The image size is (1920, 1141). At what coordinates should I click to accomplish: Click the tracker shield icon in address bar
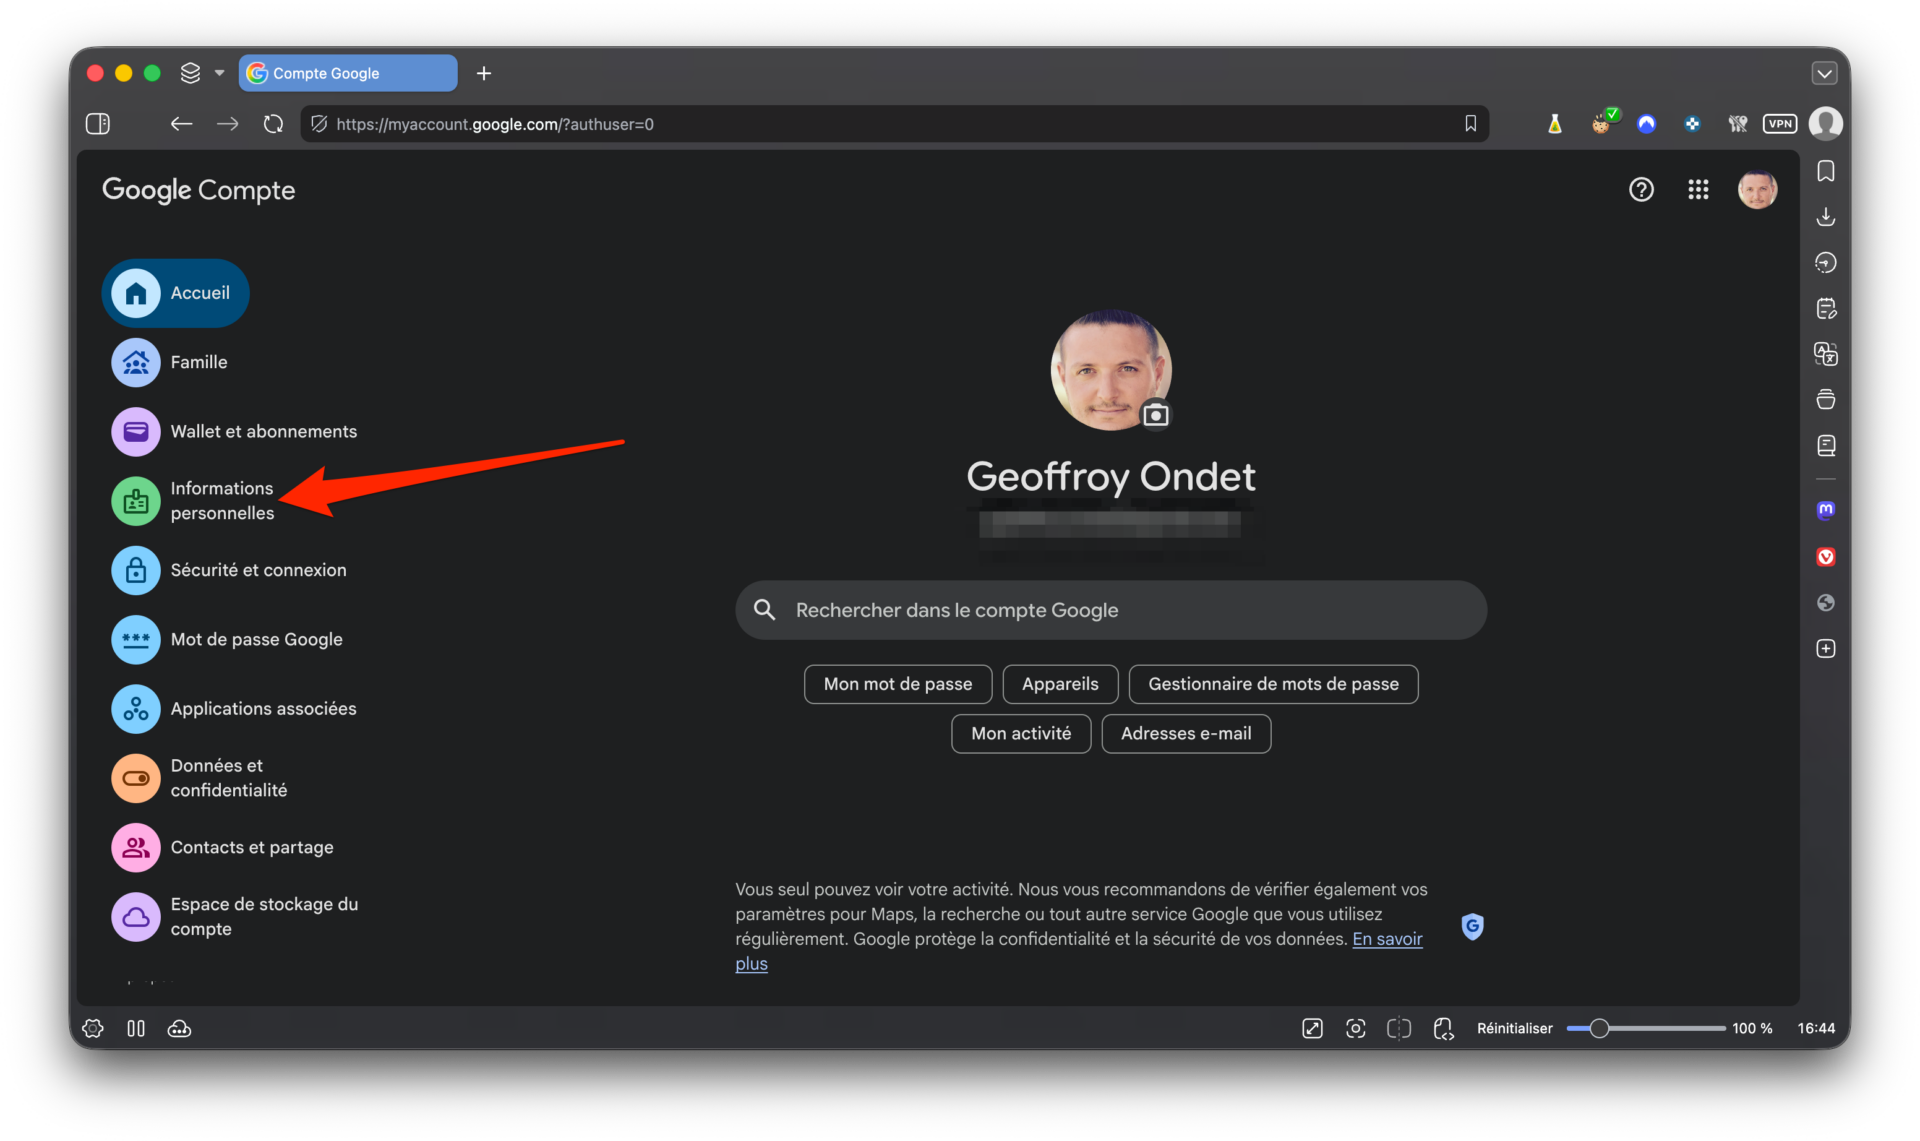[319, 124]
